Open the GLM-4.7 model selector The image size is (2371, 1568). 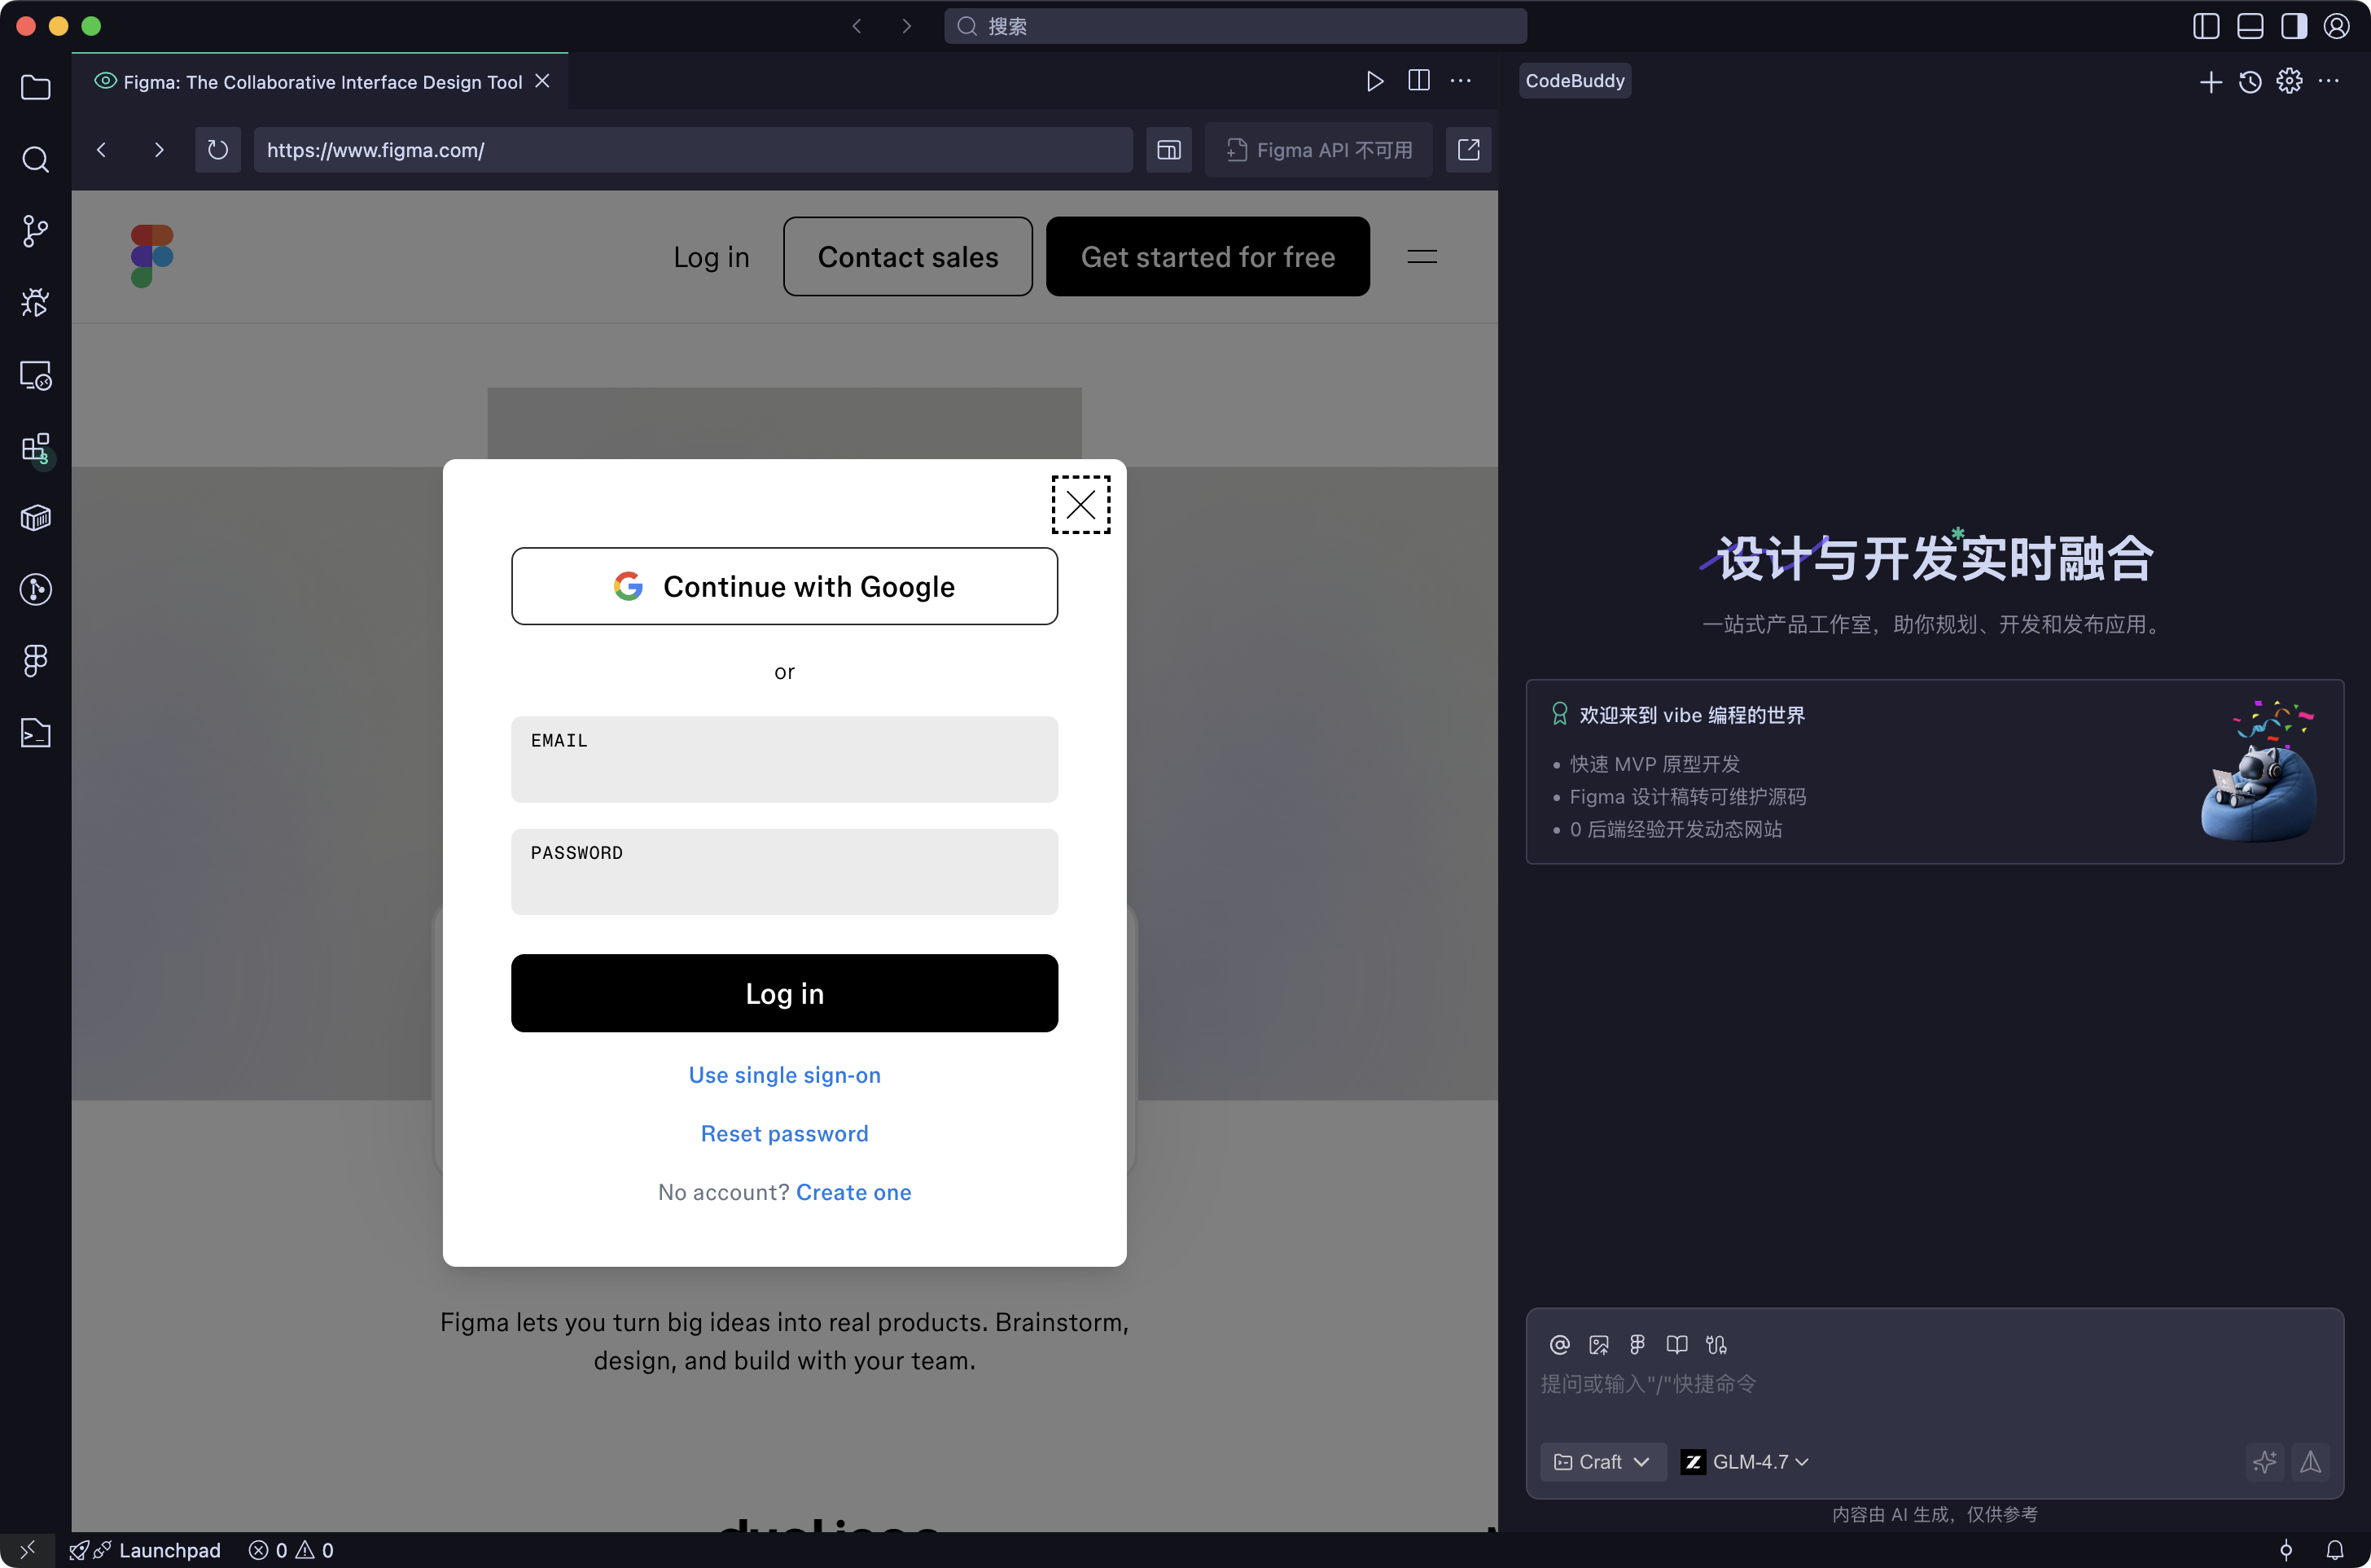(x=1745, y=1461)
